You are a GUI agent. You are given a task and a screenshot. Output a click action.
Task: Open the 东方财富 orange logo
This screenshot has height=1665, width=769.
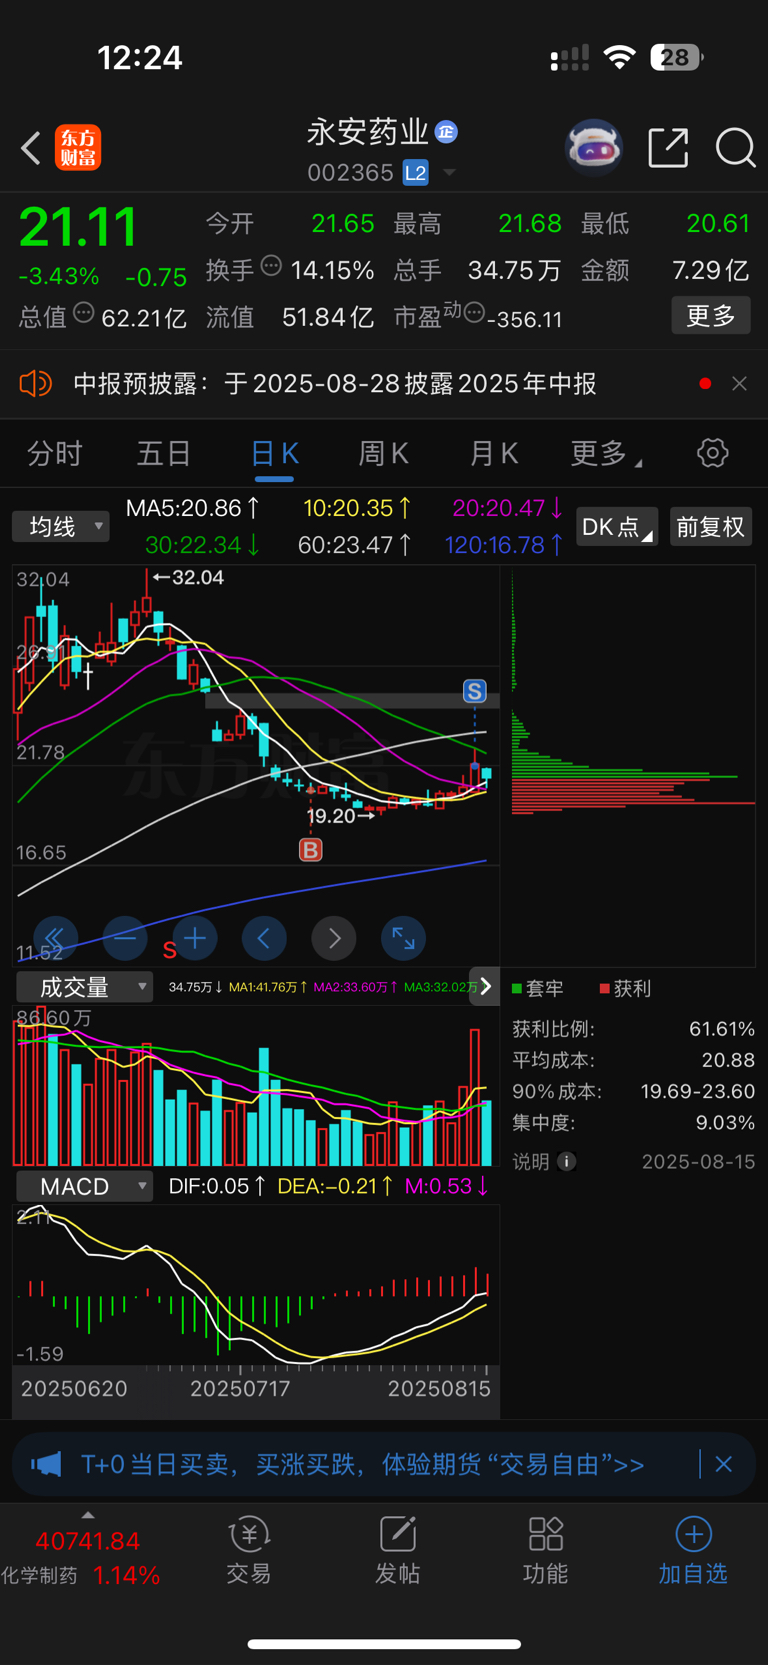78,148
